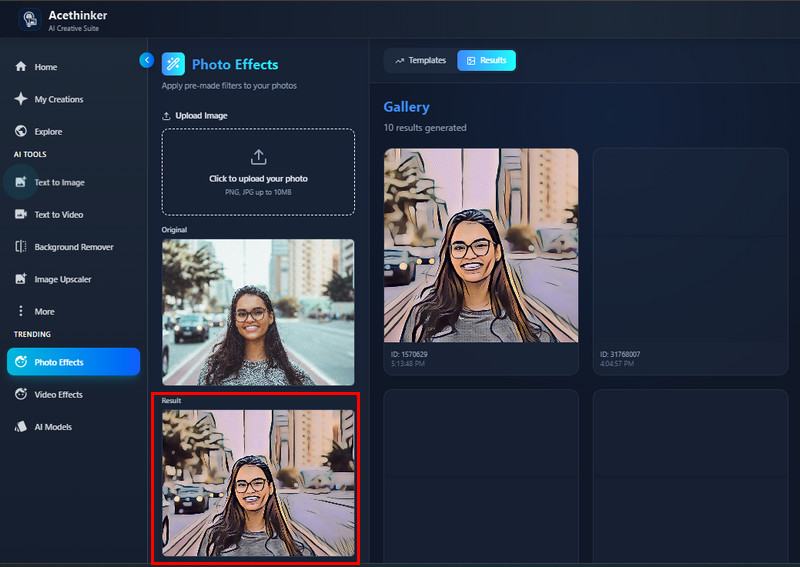
Task: Switch to the Results tab
Action: pyautogui.click(x=486, y=61)
